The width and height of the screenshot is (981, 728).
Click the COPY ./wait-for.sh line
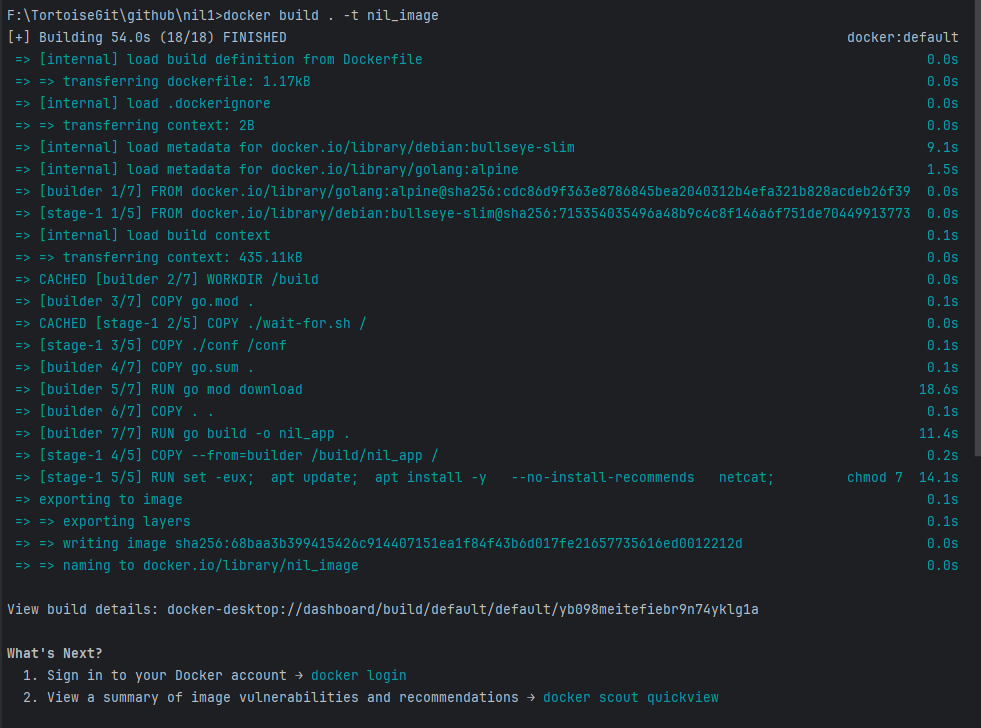pos(202,323)
